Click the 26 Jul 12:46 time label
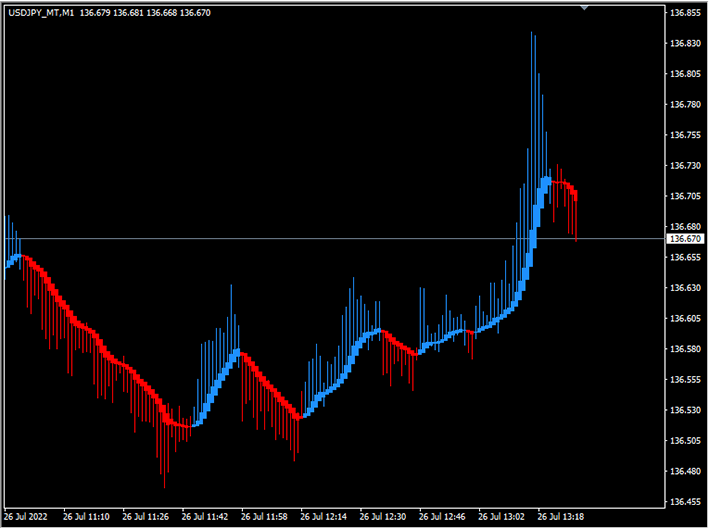709x528 pixels. pos(442,516)
